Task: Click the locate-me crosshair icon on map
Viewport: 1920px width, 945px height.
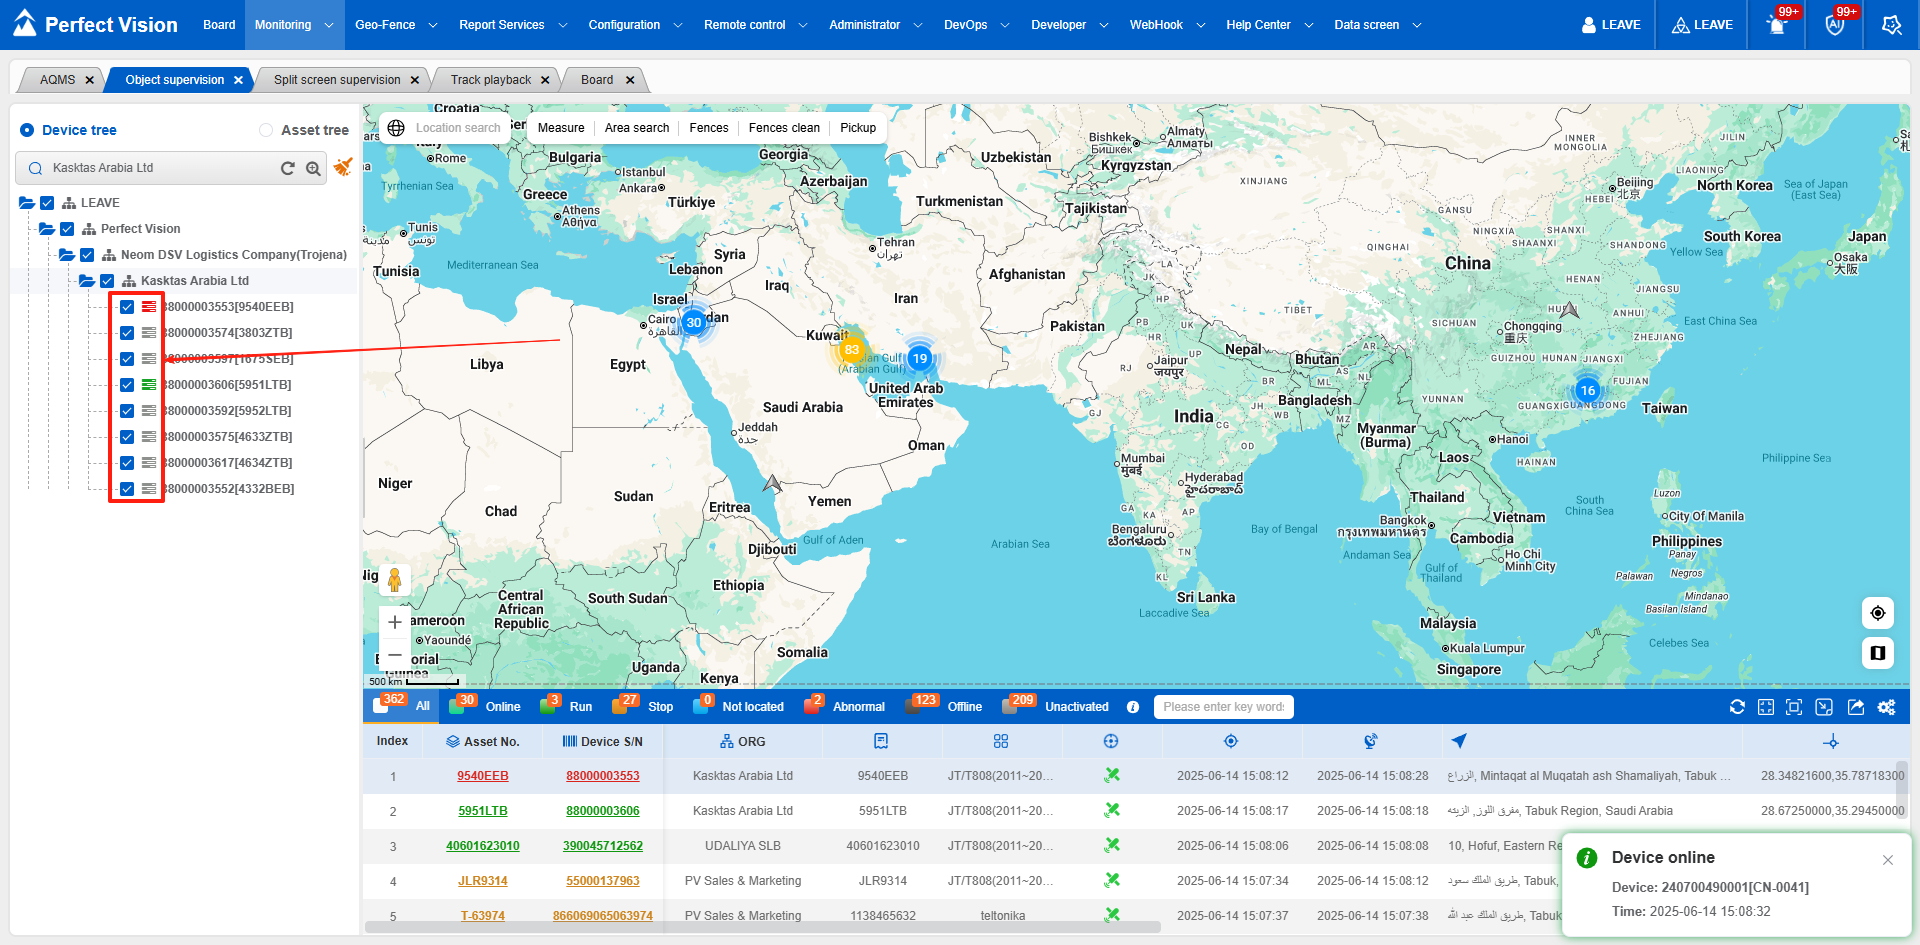Action: [1877, 613]
